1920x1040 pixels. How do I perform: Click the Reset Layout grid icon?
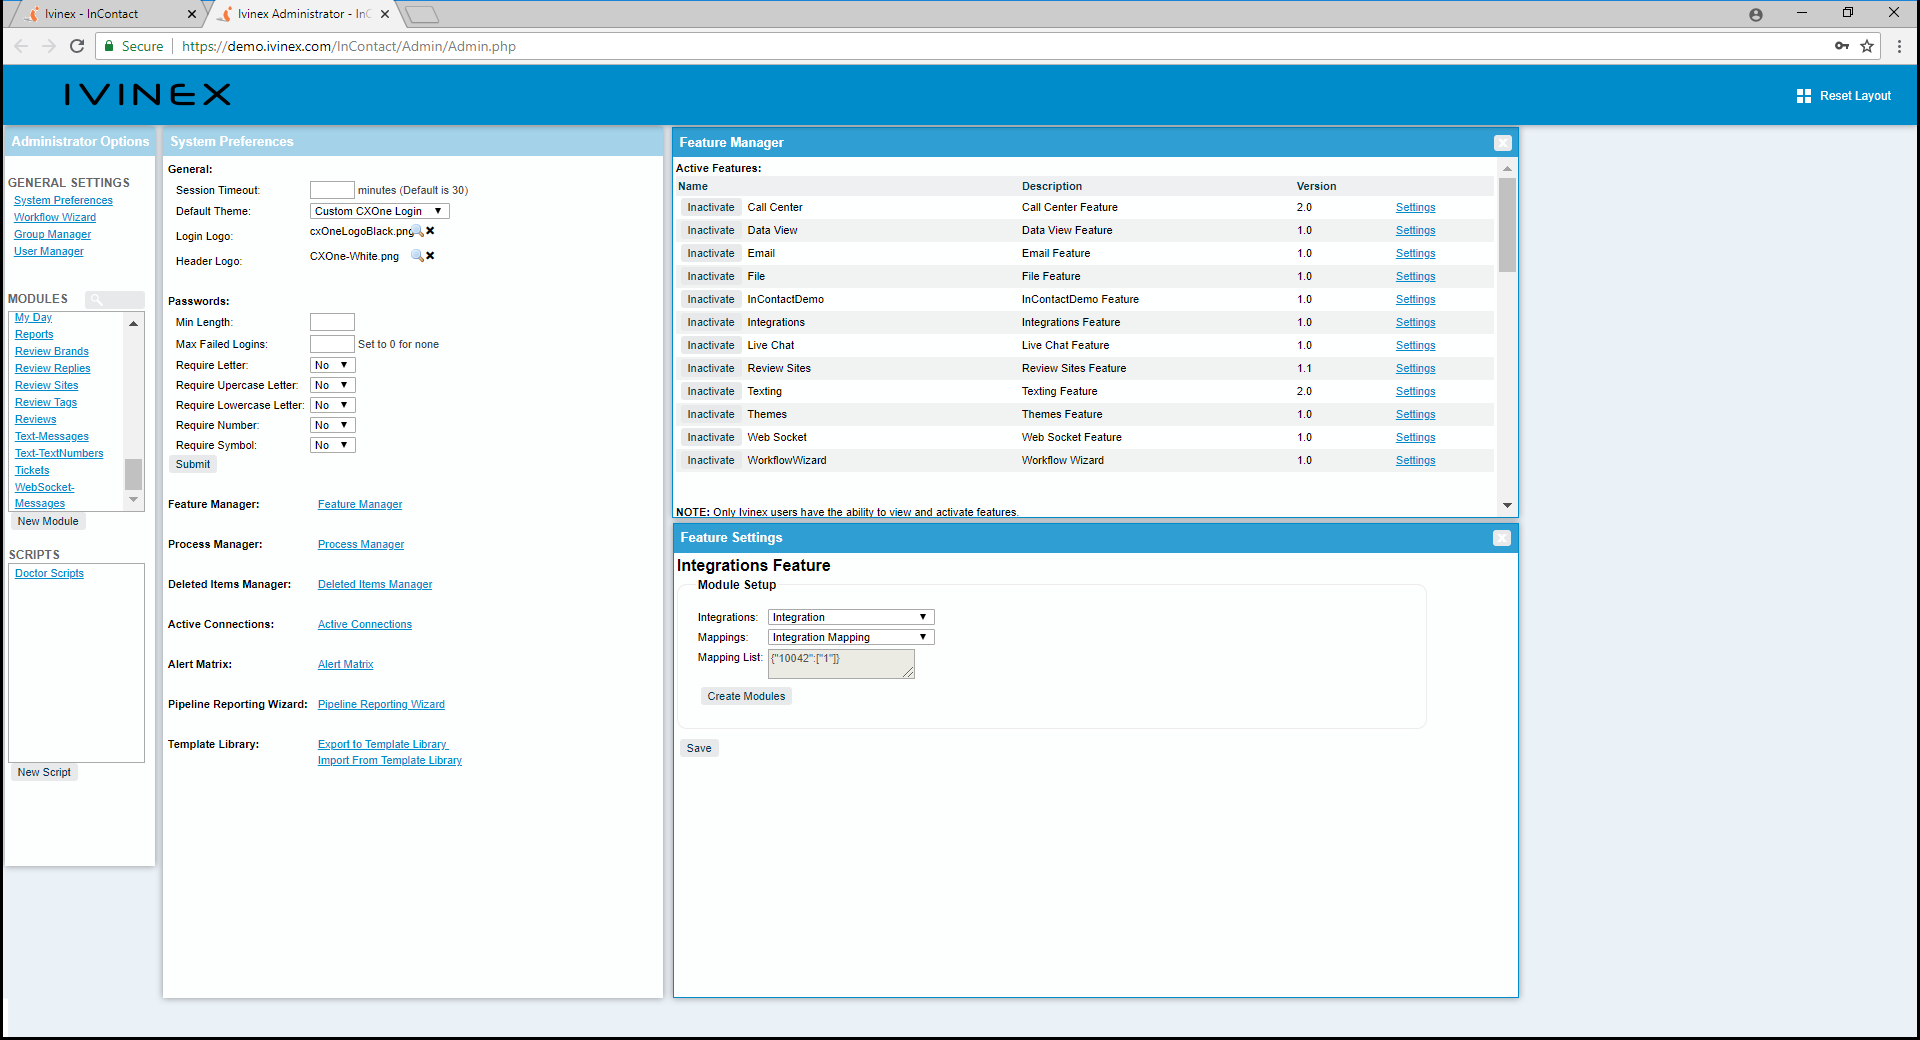(1803, 96)
